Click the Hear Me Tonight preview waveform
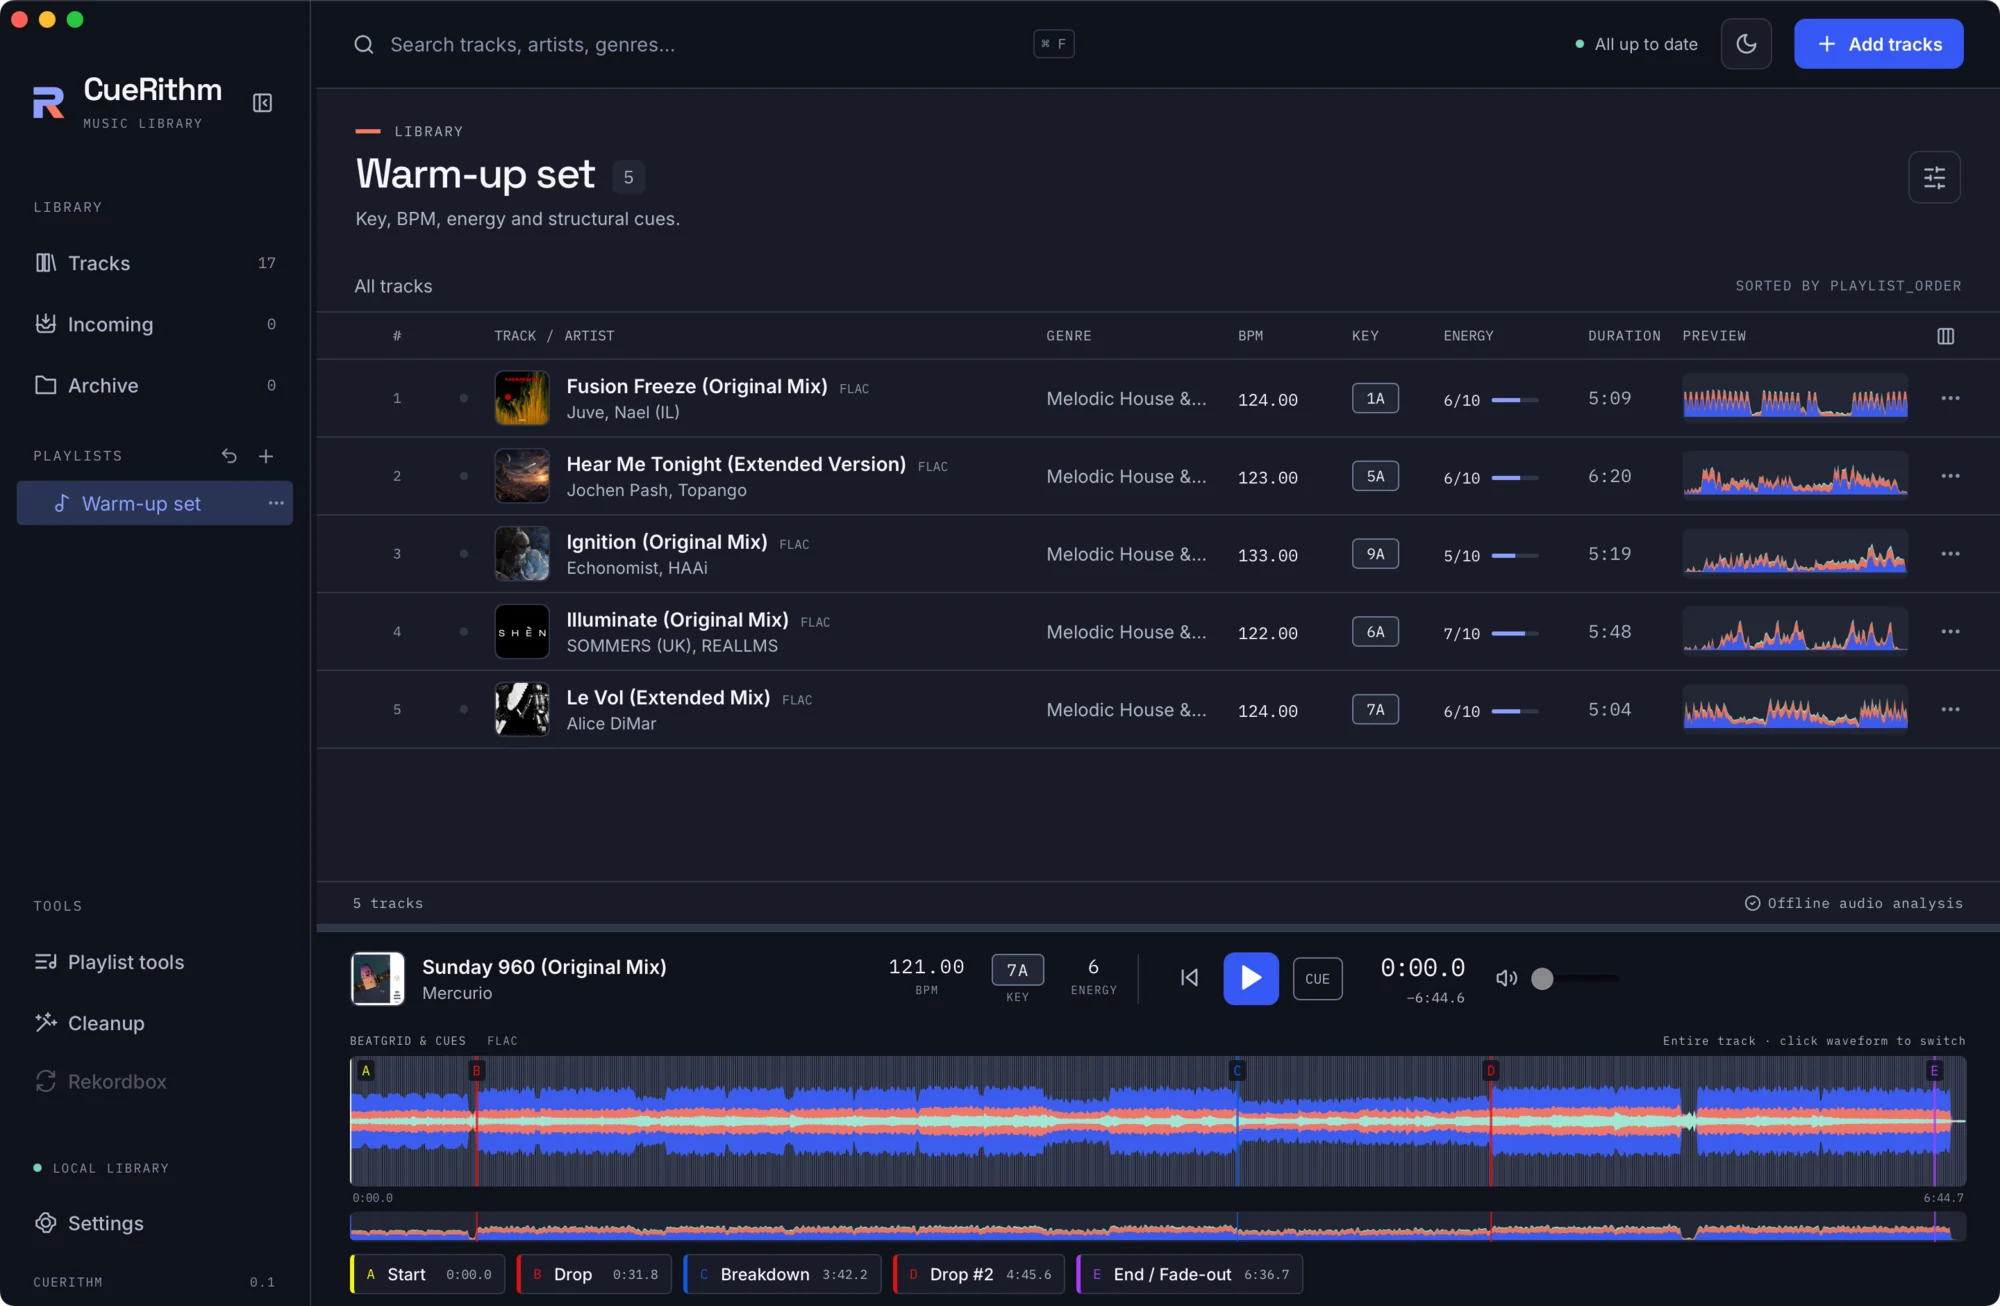The image size is (2000, 1306). tap(1795, 476)
